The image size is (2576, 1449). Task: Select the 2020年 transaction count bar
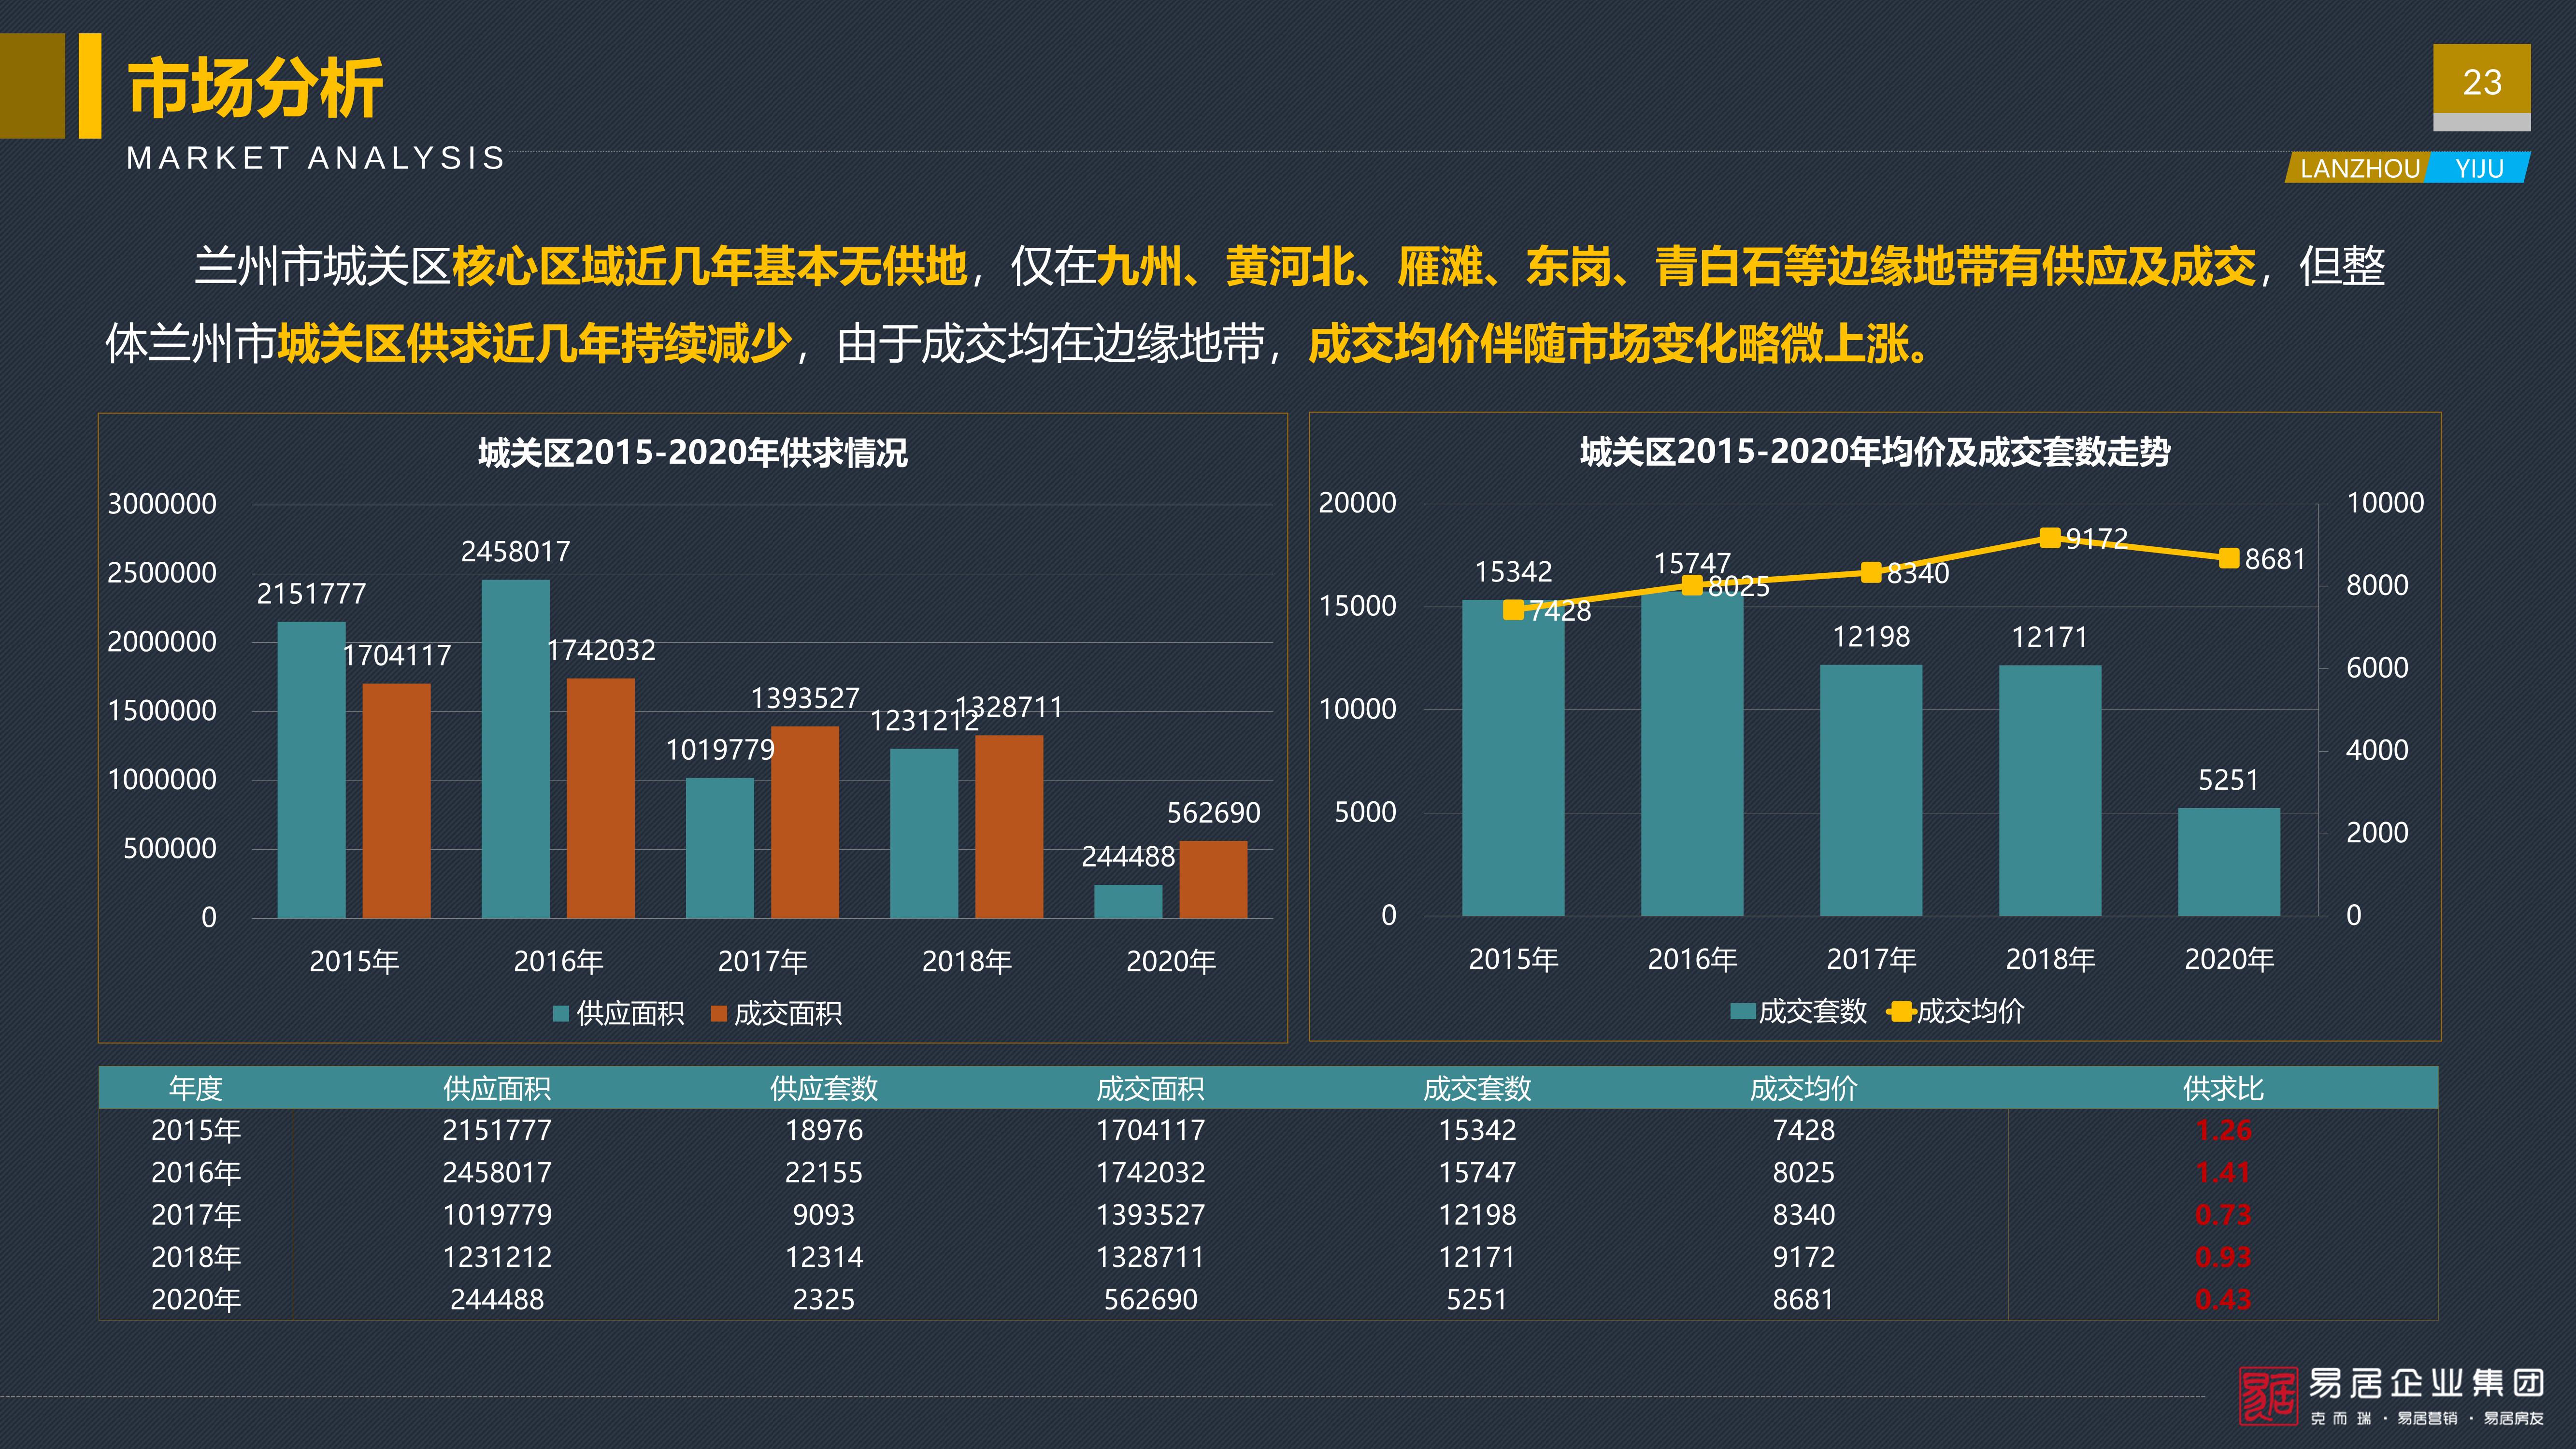[x=2229, y=862]
